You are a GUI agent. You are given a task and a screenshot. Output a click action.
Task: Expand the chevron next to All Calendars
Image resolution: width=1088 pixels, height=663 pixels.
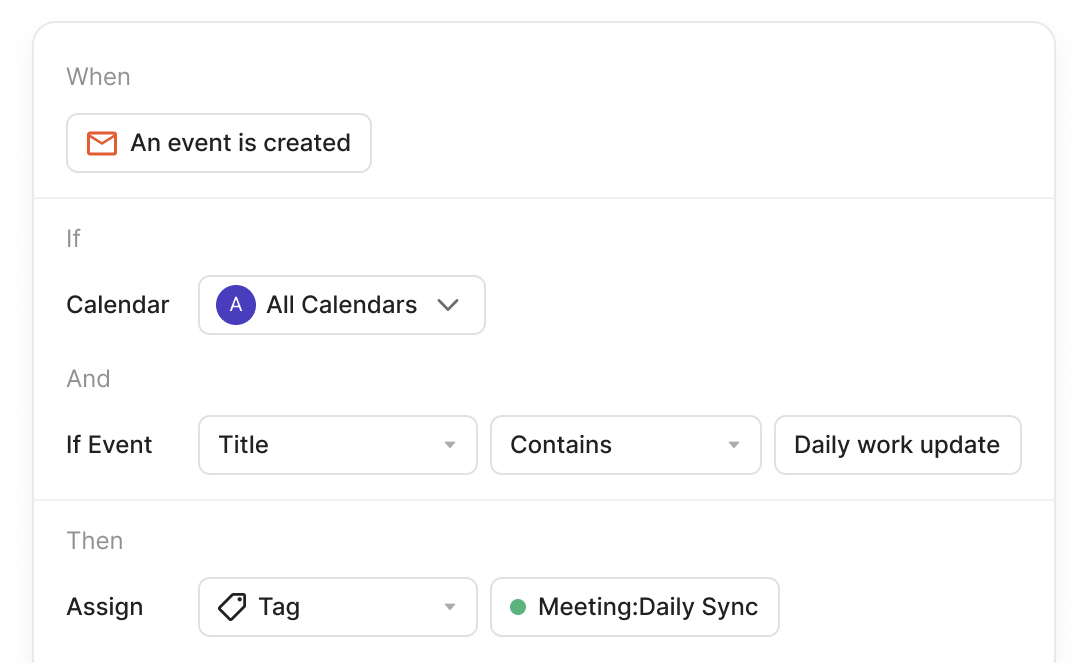(448, 305)
